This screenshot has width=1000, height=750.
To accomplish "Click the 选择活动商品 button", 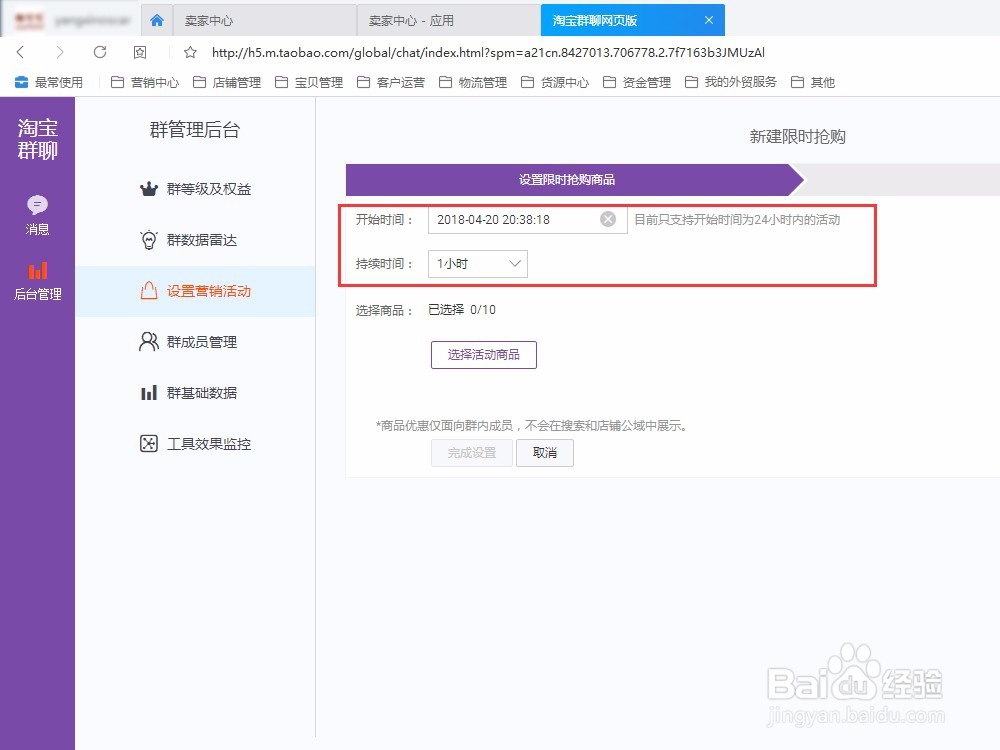I will click(483, 355).
